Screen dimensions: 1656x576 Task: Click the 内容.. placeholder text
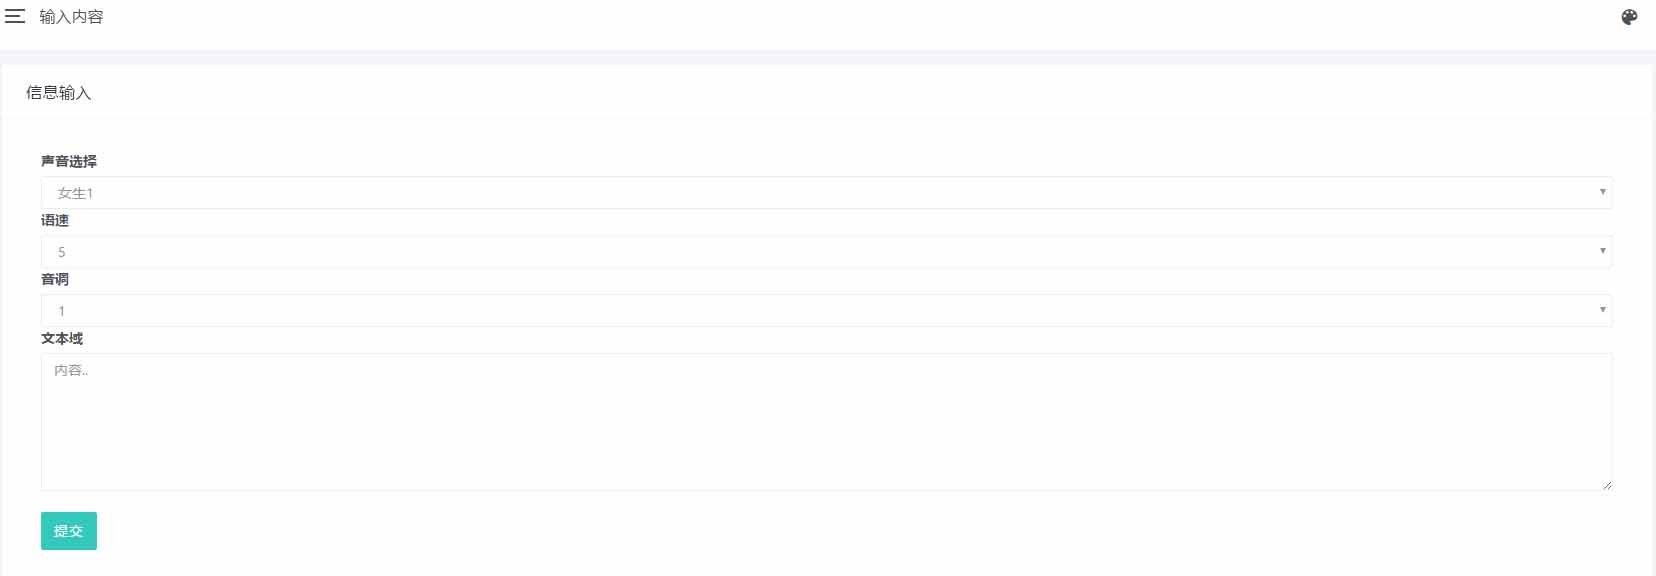pos(71,371)
